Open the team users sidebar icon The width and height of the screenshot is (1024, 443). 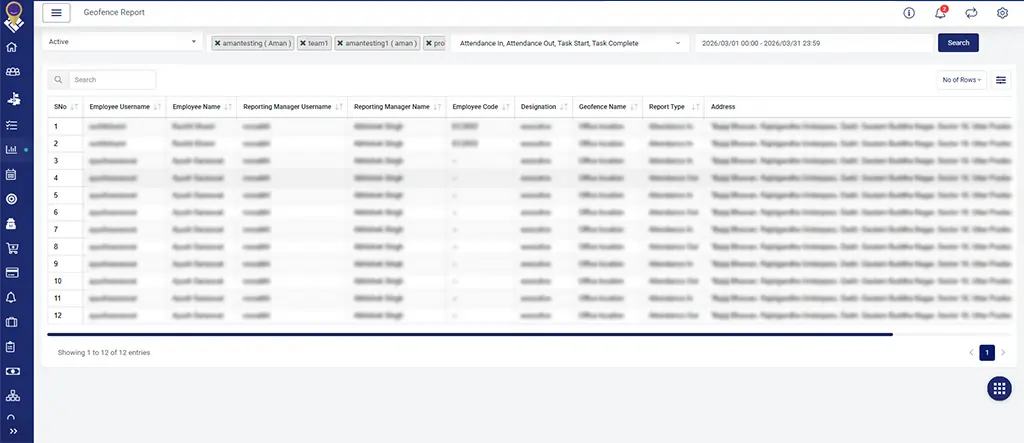11,72
